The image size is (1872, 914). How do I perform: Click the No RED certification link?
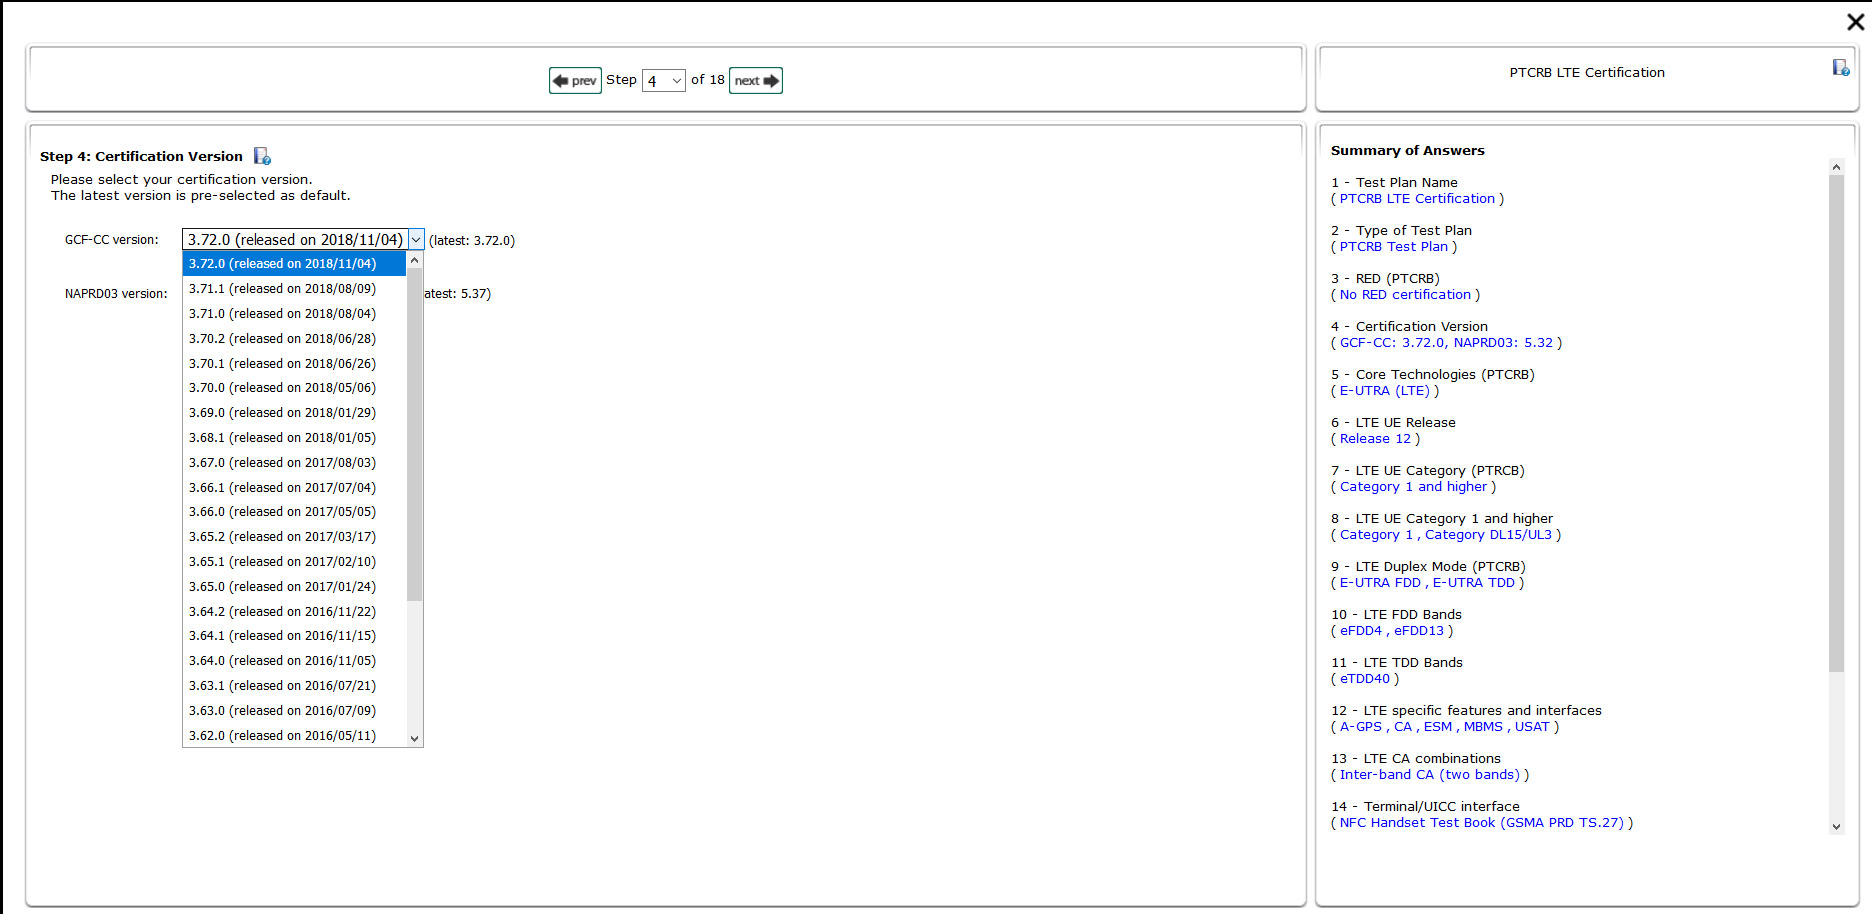[x=1405, y=295]
